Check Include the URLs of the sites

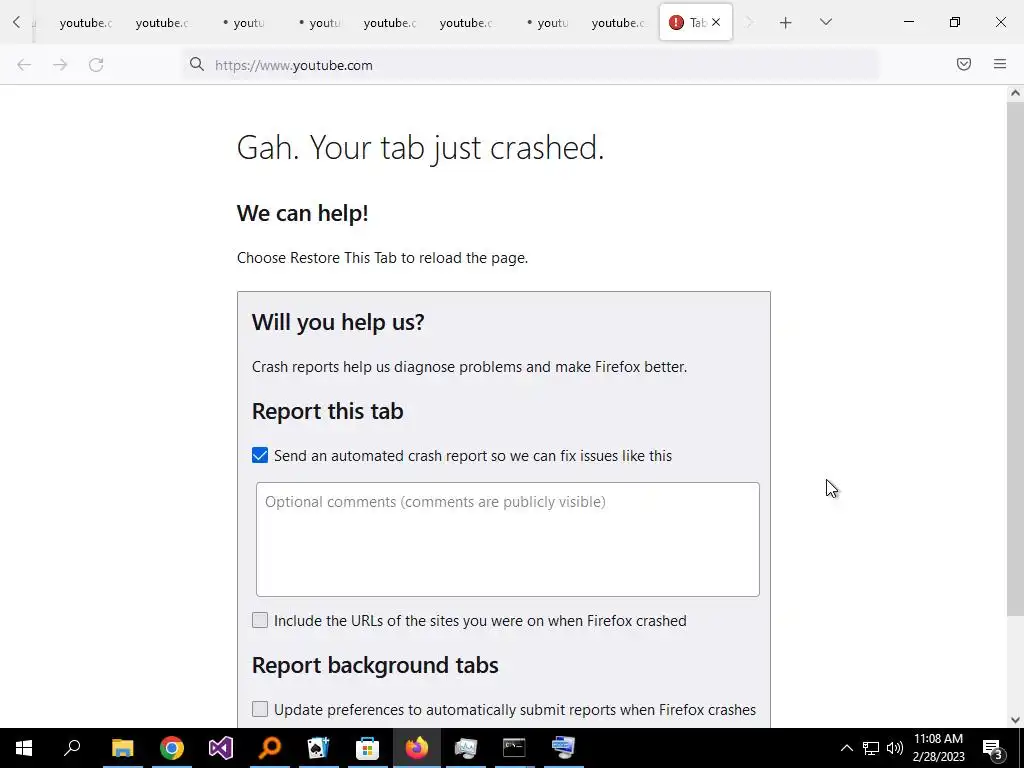click(x=260, y=620)
